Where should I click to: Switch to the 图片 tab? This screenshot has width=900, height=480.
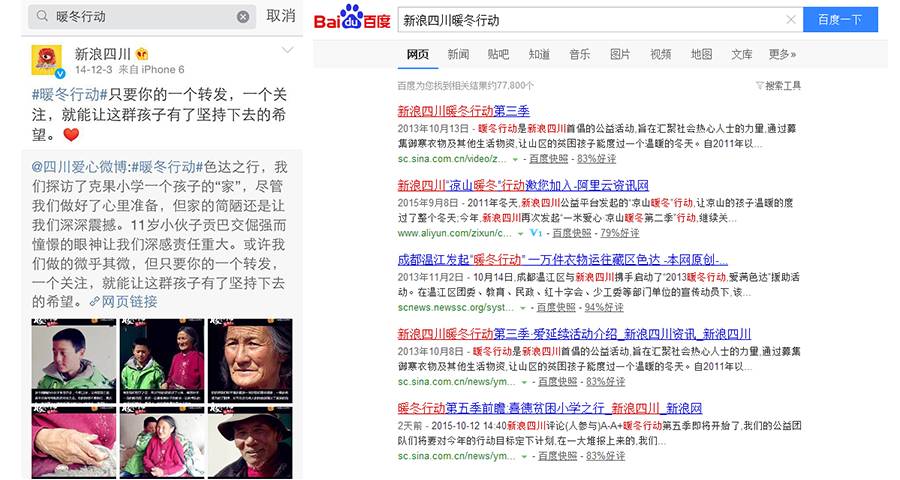point(620,55)
